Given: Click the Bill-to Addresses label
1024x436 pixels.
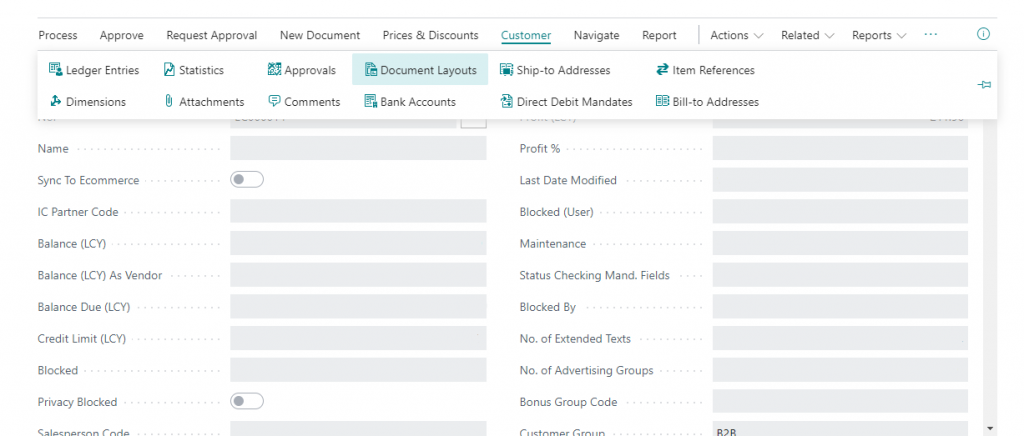Looking at the screenshot, I should point(716,102).
